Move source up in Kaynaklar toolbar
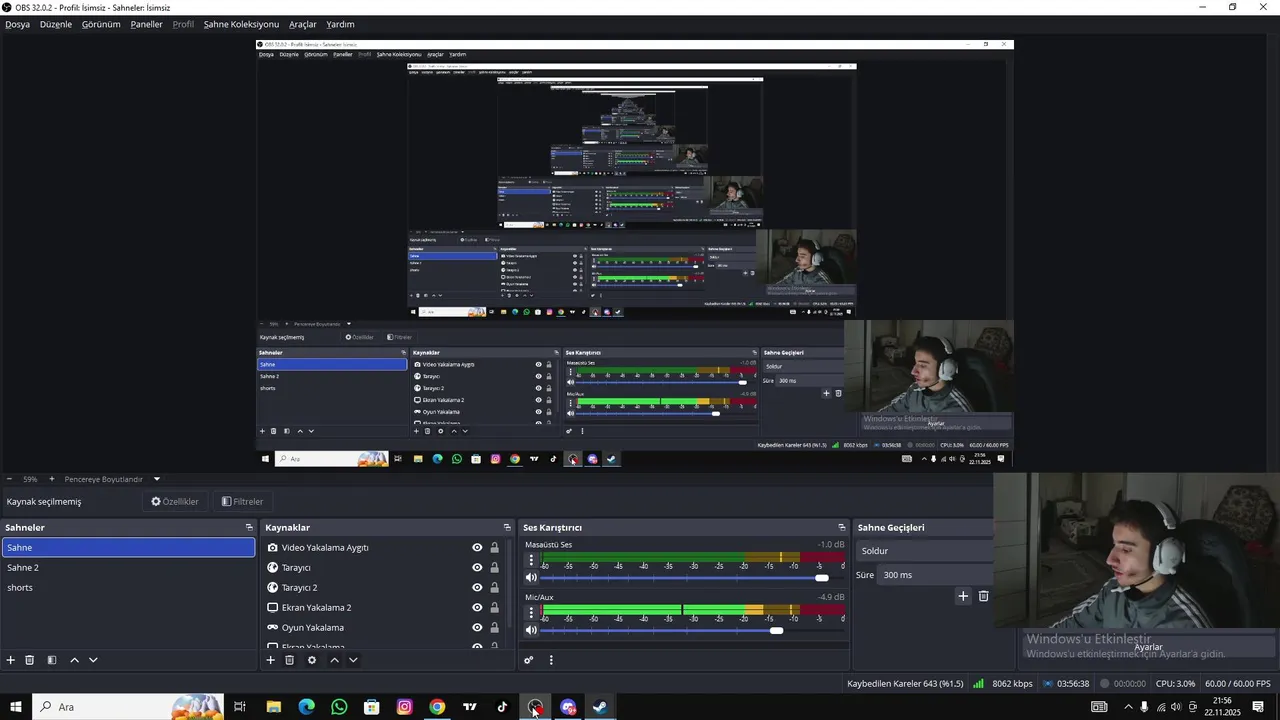Image resolution: width=1280 pixels, height=720 pixels. point(334,660)
